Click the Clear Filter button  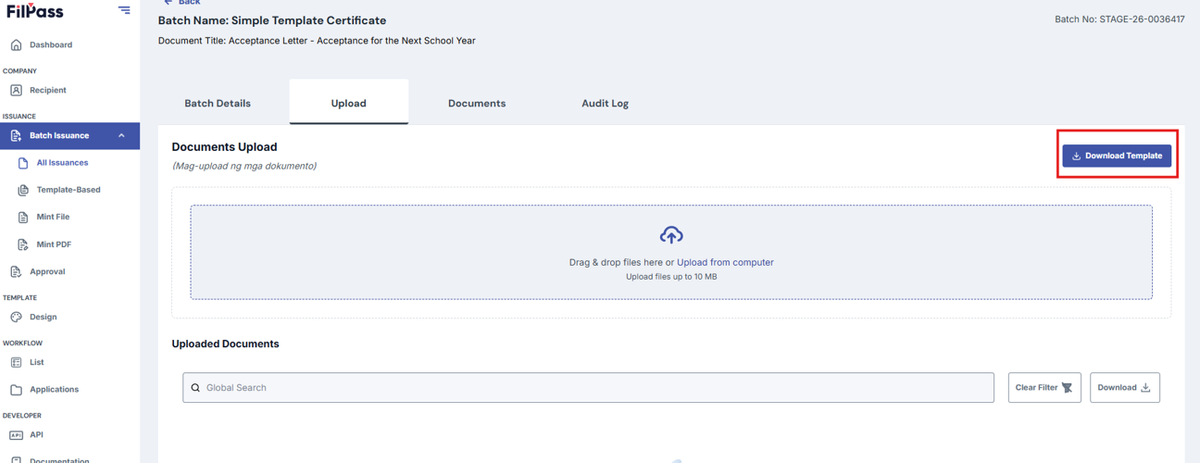click(1044, 387)
